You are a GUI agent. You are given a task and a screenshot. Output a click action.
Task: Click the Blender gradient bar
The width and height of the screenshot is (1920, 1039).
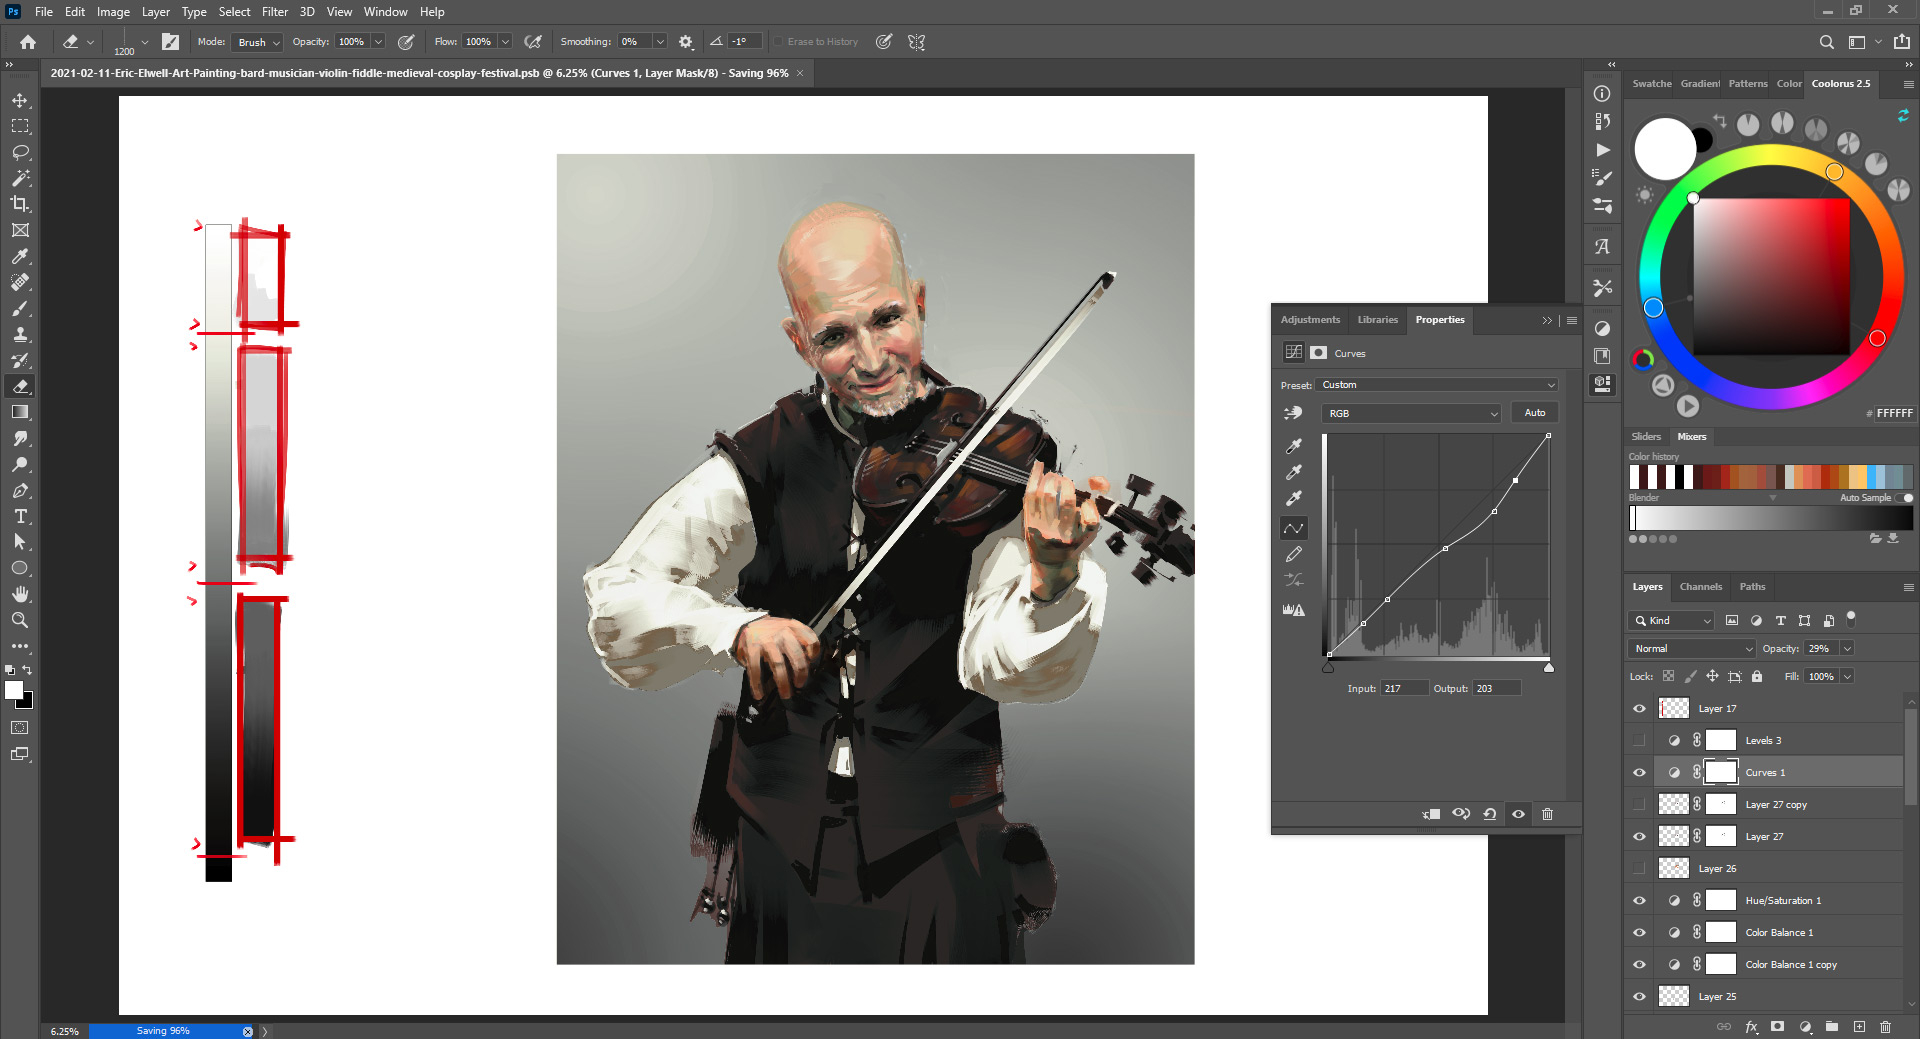pos(1771,518)
